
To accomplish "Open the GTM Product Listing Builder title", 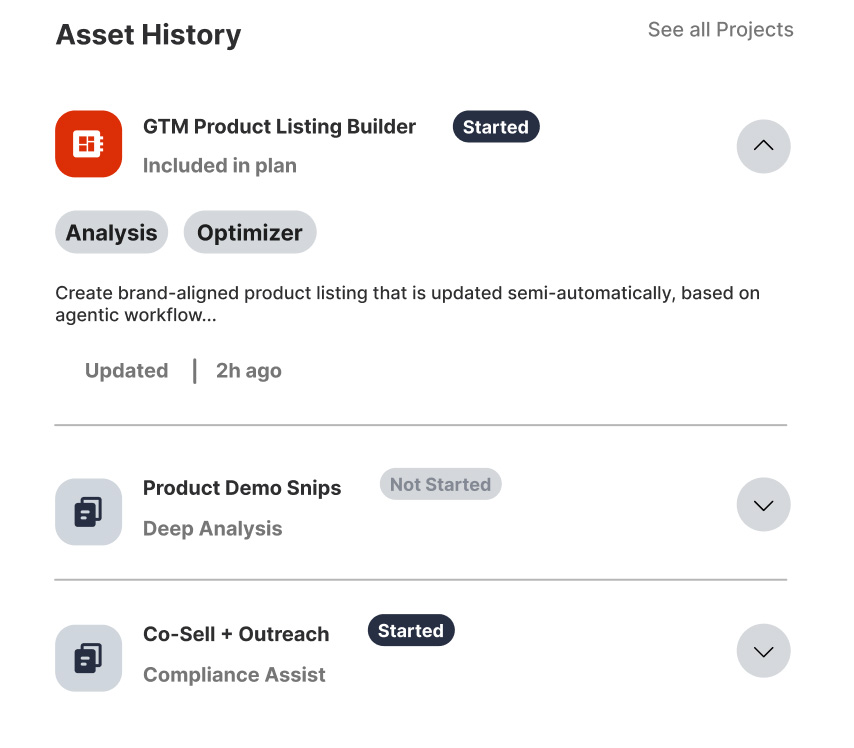I will point(279,127).
